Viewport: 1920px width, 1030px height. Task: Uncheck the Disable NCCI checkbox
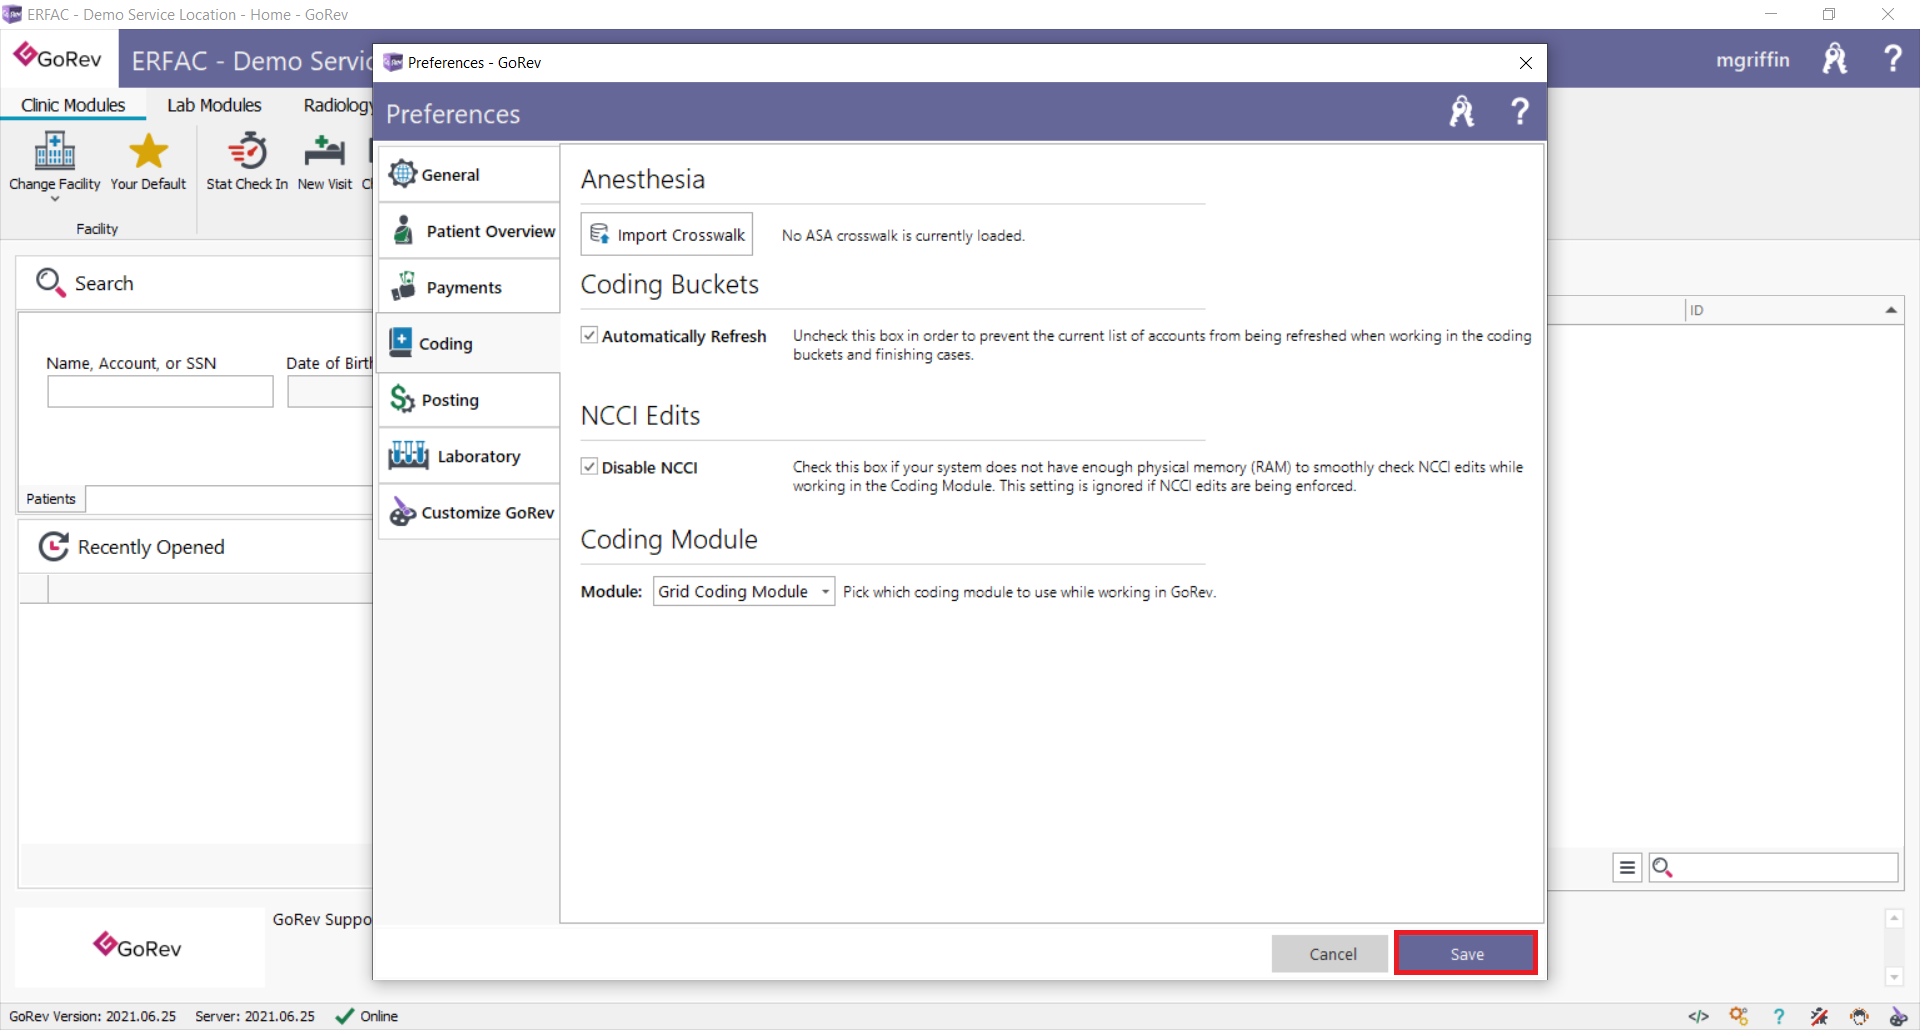click(x=590, y=466)
